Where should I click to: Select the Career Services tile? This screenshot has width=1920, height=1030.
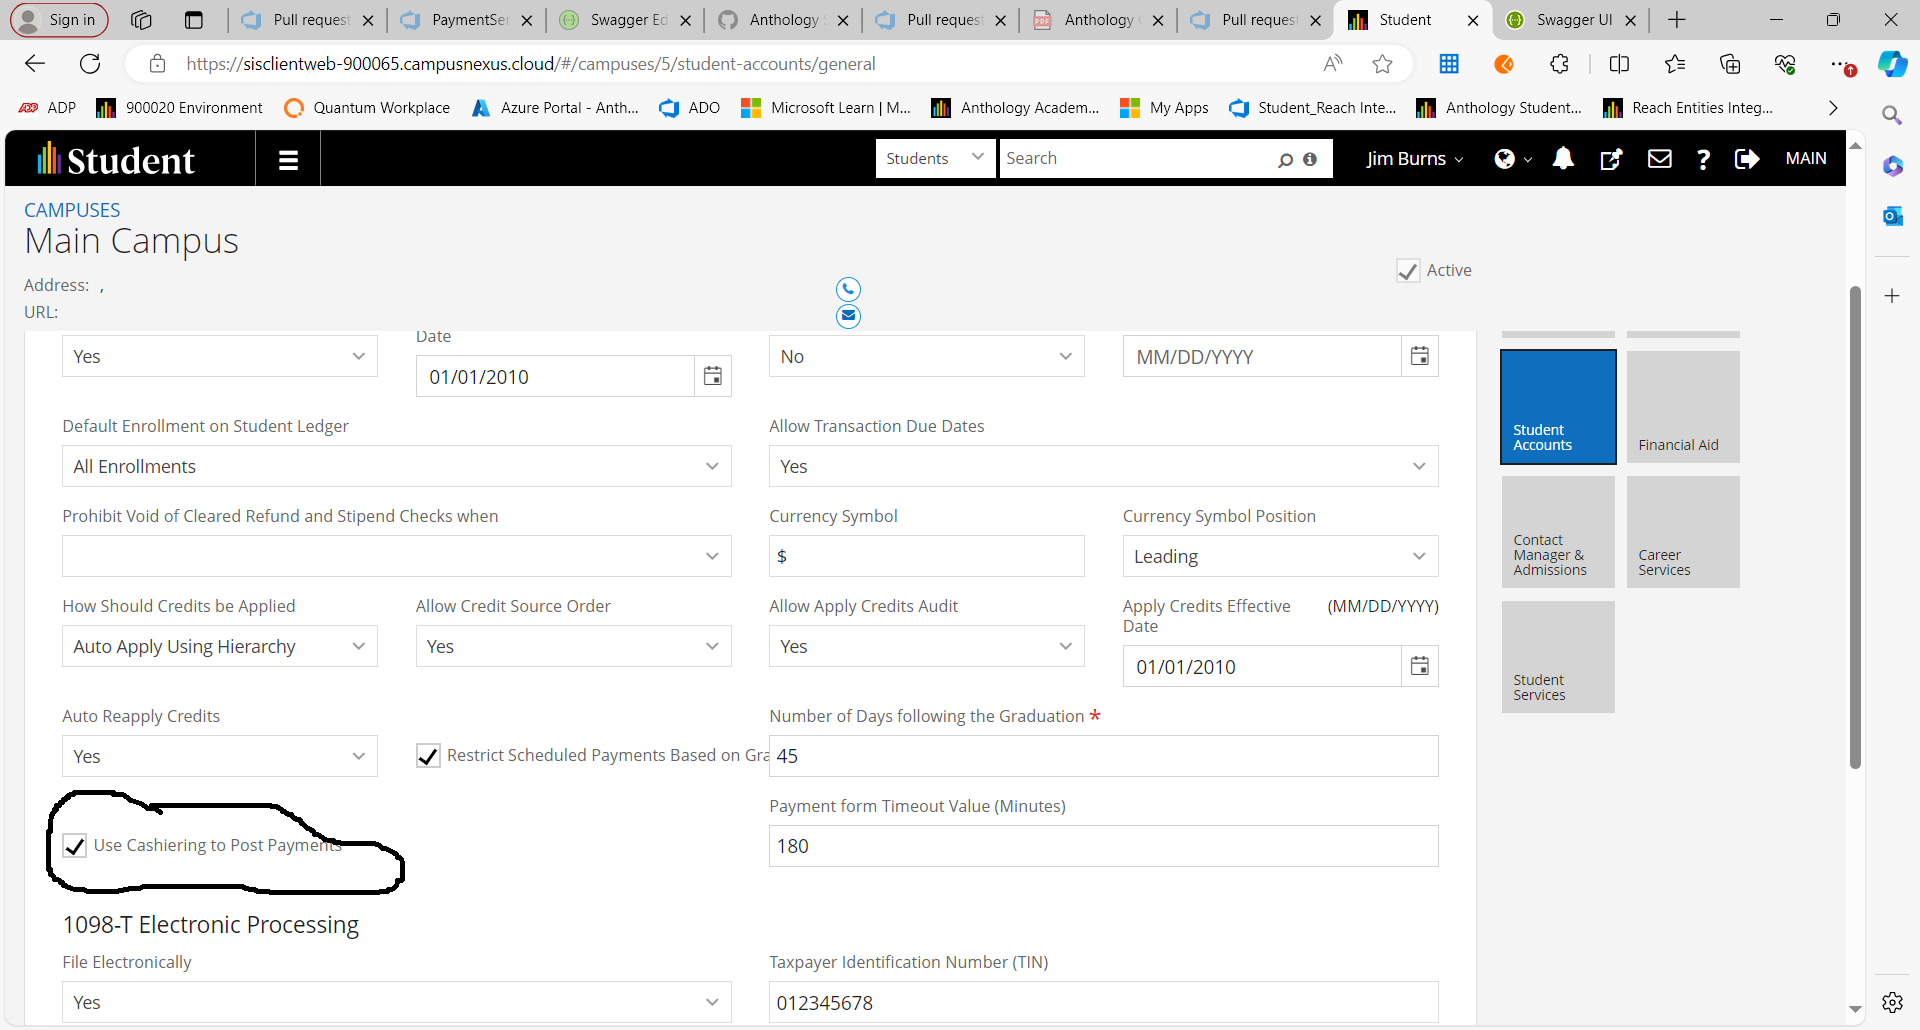click(x=1683, y=532)
